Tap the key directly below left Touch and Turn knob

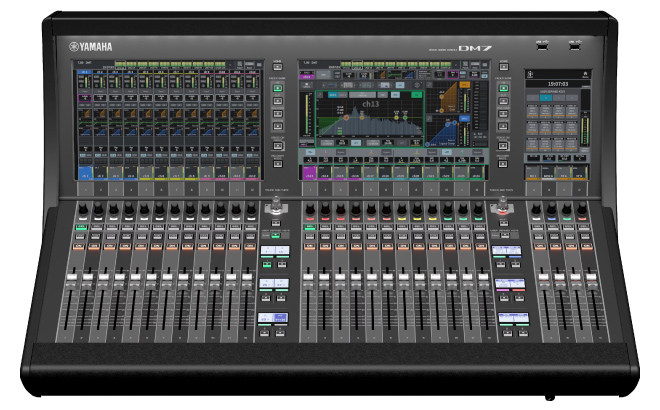click(x=276, y=223)
